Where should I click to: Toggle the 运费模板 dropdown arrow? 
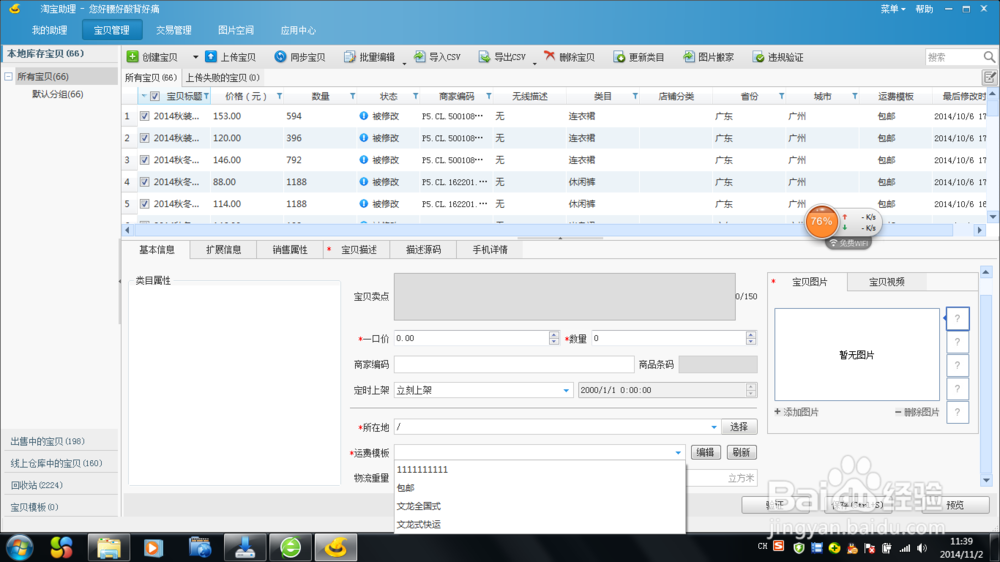tap(678, 452)
